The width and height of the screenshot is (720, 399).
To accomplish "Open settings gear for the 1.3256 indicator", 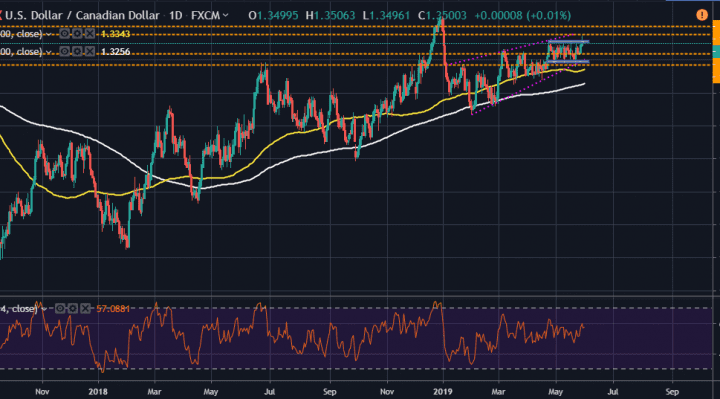I will pos(77,51).
